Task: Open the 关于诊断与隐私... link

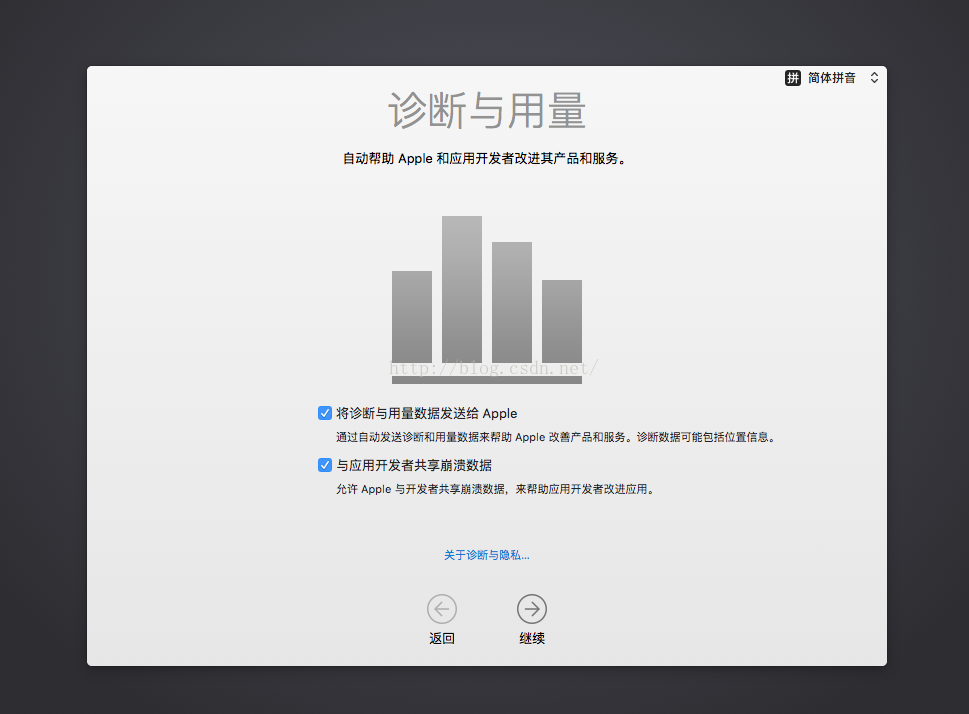Action: point(486,555)
